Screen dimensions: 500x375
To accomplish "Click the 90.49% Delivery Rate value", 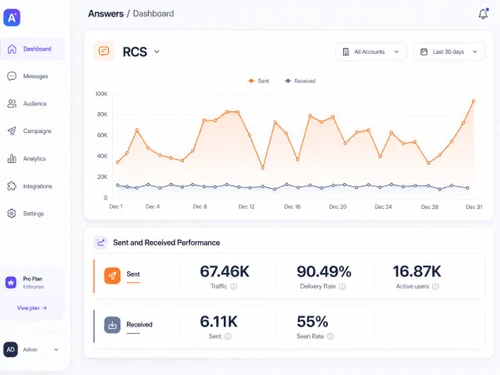I will (324, 271).
